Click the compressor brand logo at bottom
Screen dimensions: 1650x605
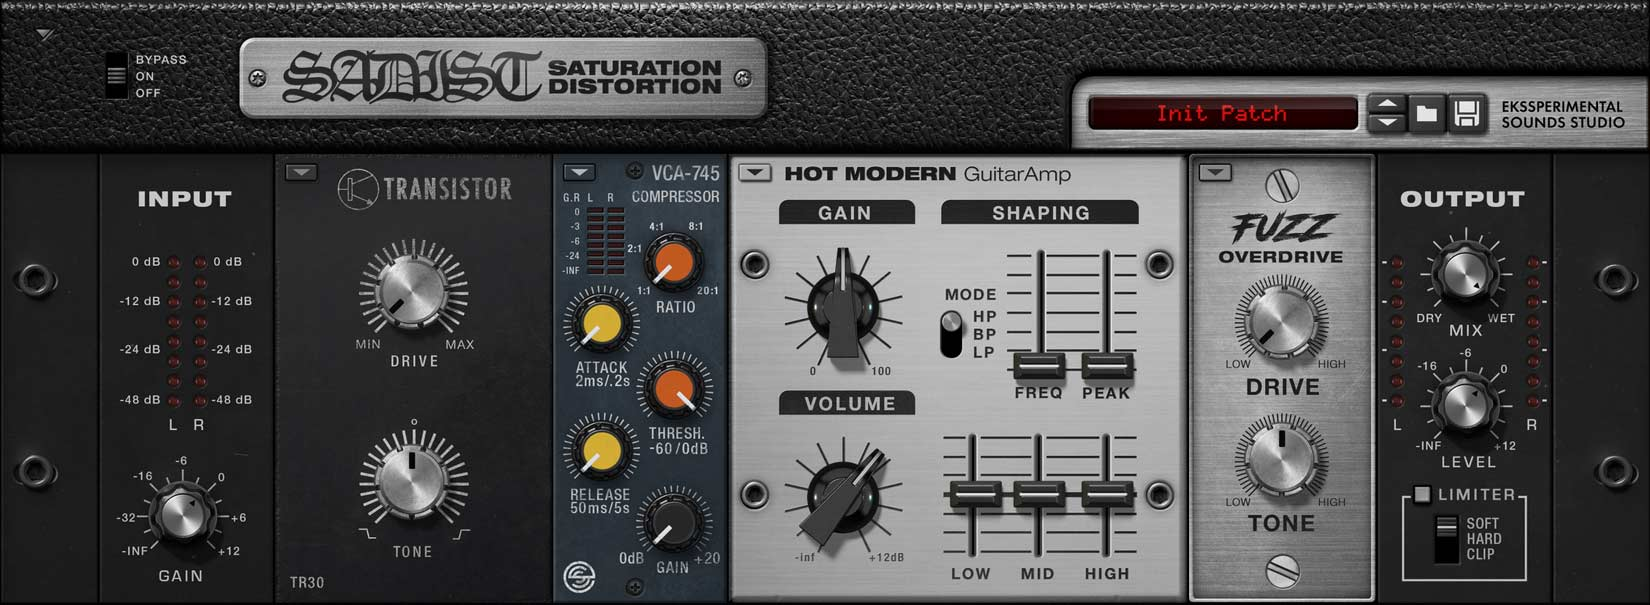tap(580, 577)
